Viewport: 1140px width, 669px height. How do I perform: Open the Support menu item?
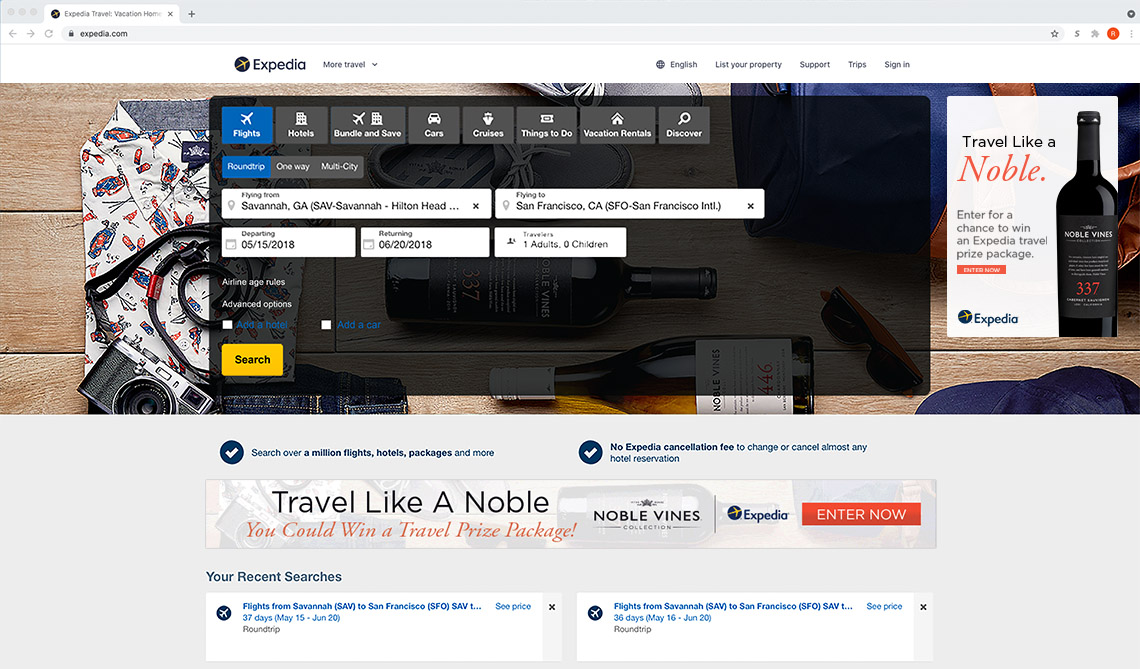pyautogui.click(x=814, y=65)
